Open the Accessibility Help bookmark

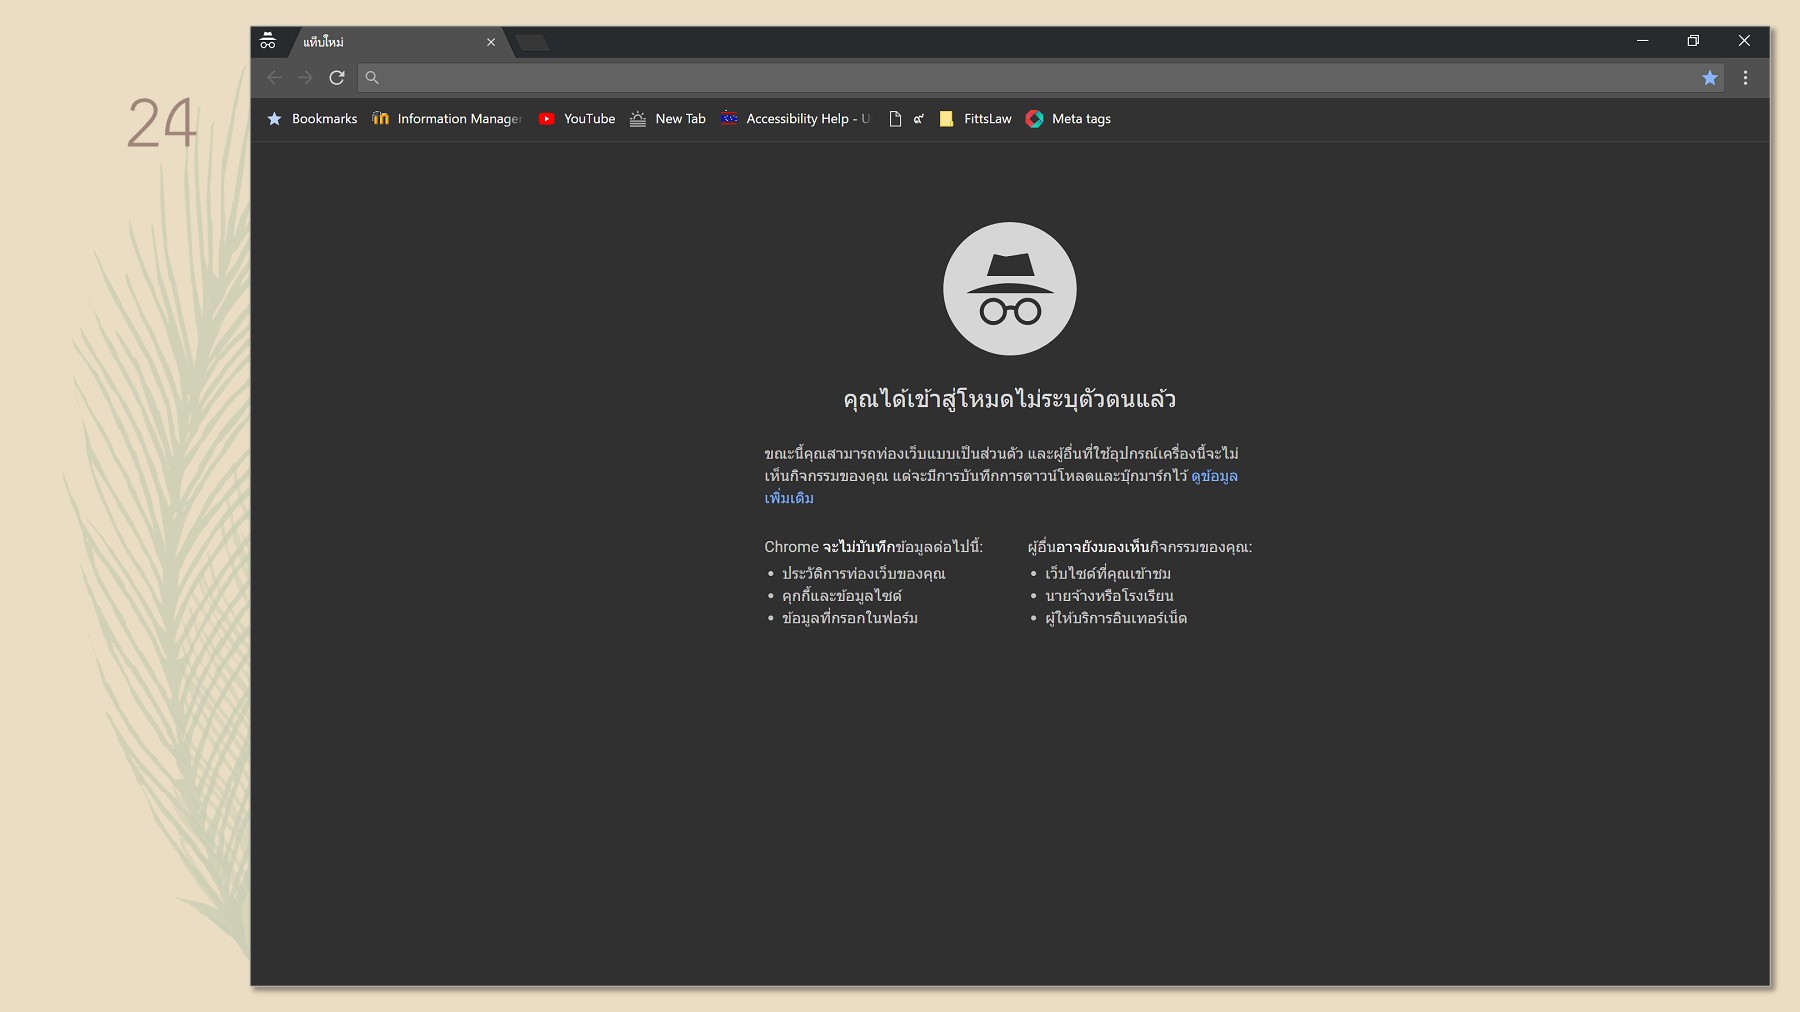coord(796,119)
